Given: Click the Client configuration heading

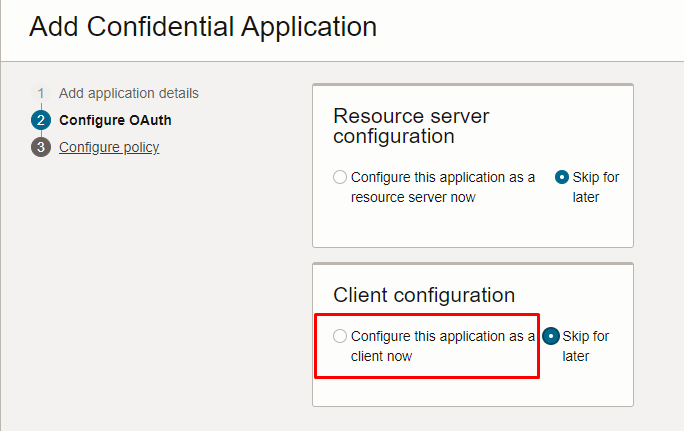Looking at the screenshot, I should click(424, 295).
